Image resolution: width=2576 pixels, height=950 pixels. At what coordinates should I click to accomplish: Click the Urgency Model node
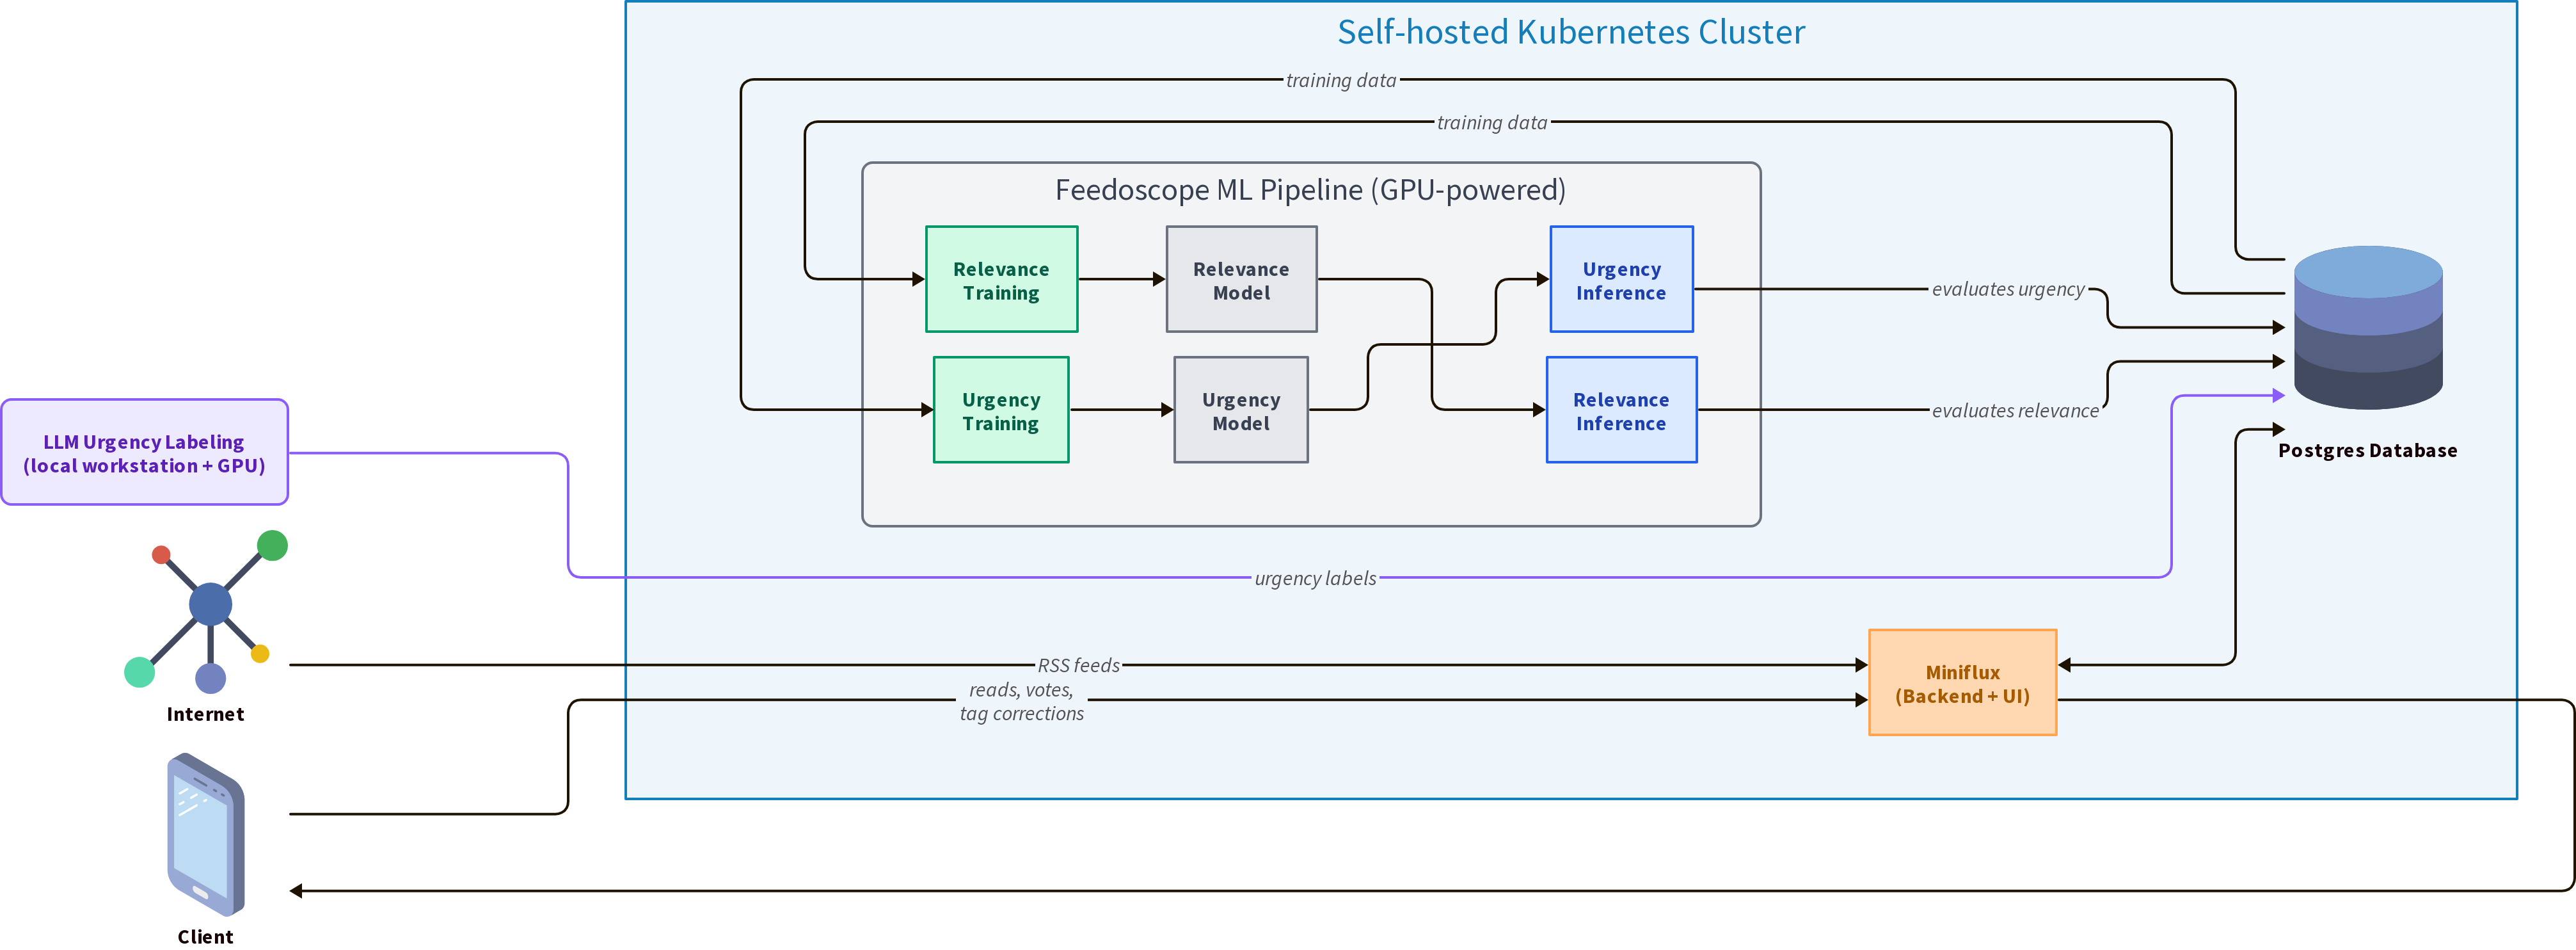pyautogui.click(x=1241, y=410)
